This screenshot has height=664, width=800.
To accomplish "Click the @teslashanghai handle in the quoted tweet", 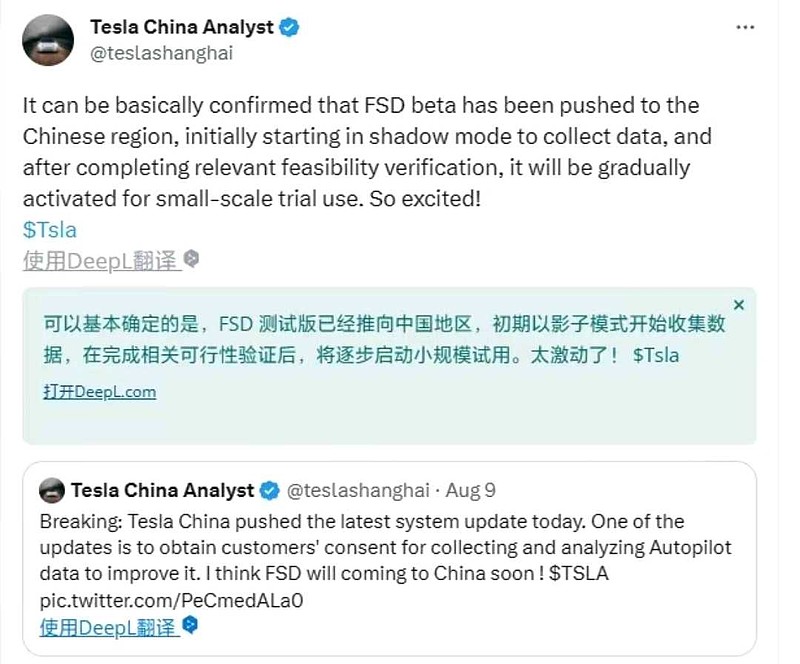I will pos(358,490).
